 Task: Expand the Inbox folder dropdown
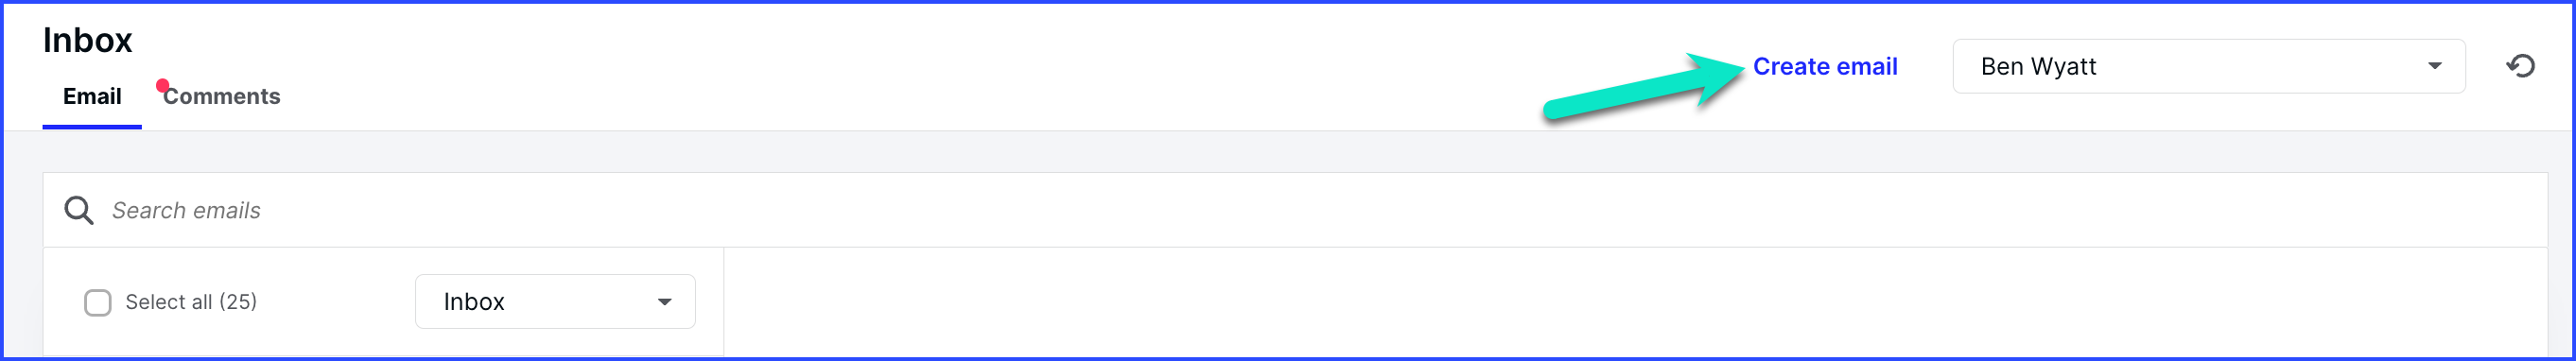555,302
